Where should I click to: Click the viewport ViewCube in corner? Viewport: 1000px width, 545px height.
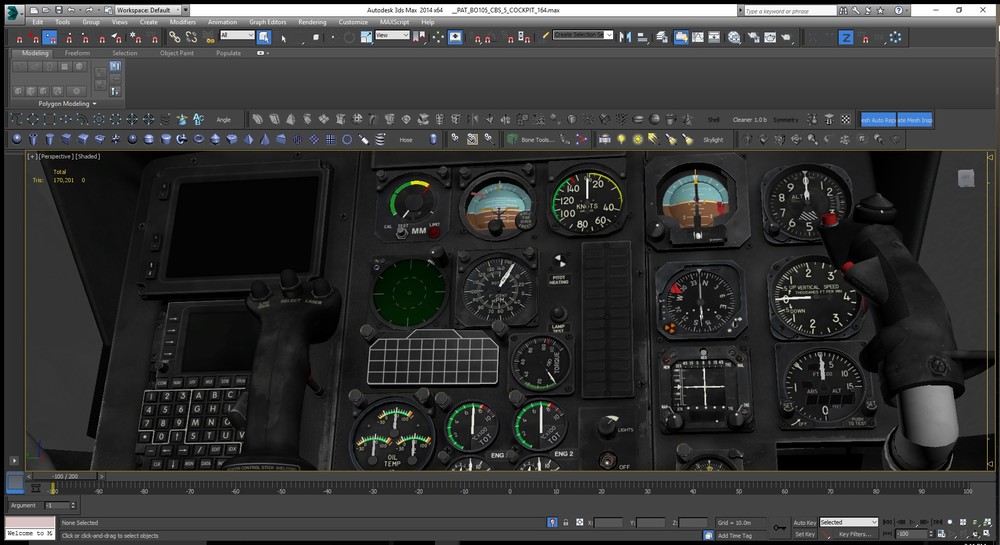(x=965, y=178)
